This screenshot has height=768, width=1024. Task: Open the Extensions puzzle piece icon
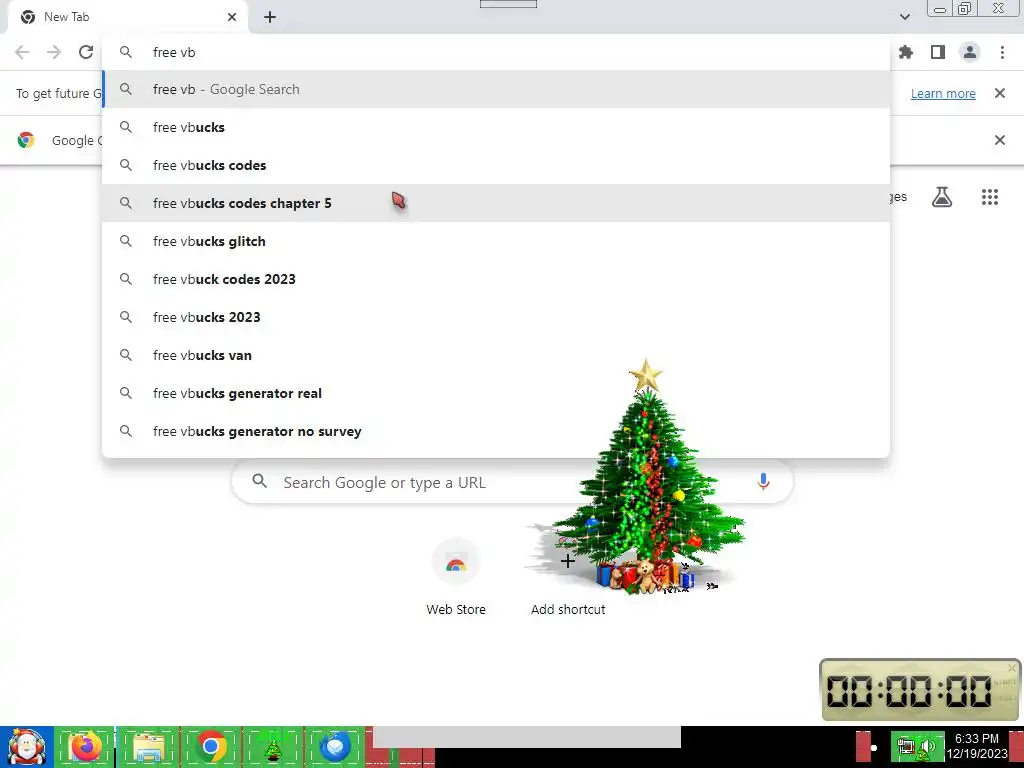906,52
